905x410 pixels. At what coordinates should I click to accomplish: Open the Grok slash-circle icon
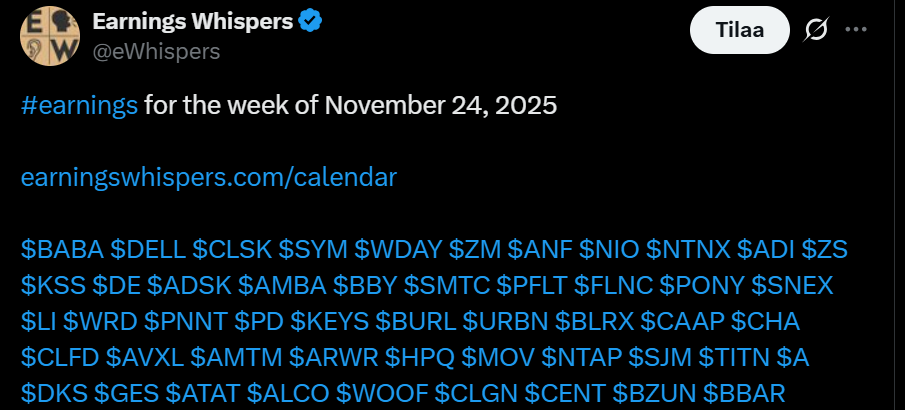(816, 29)
